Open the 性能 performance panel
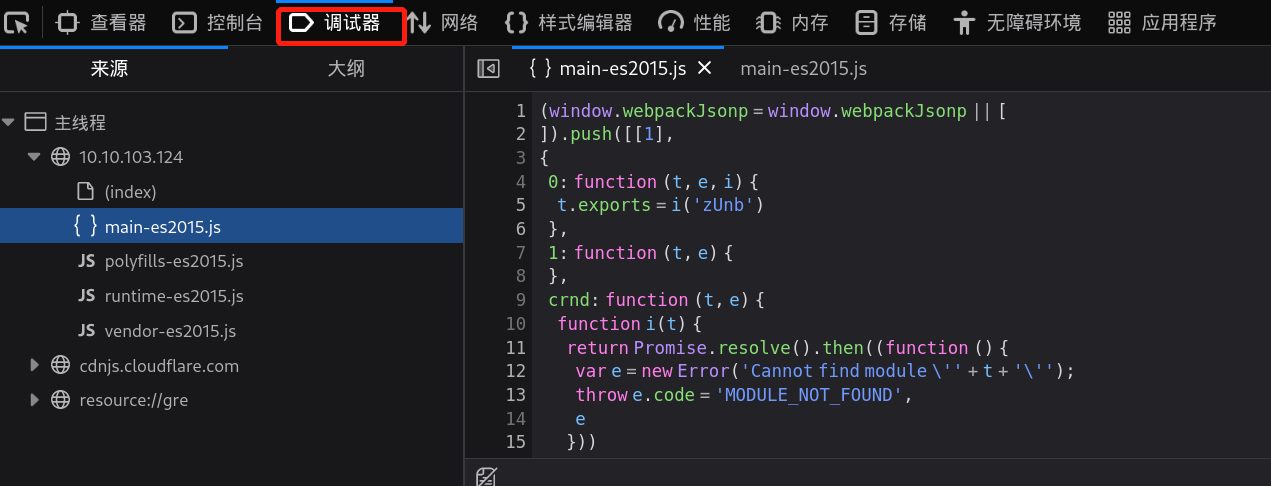 tap(695, 22)
